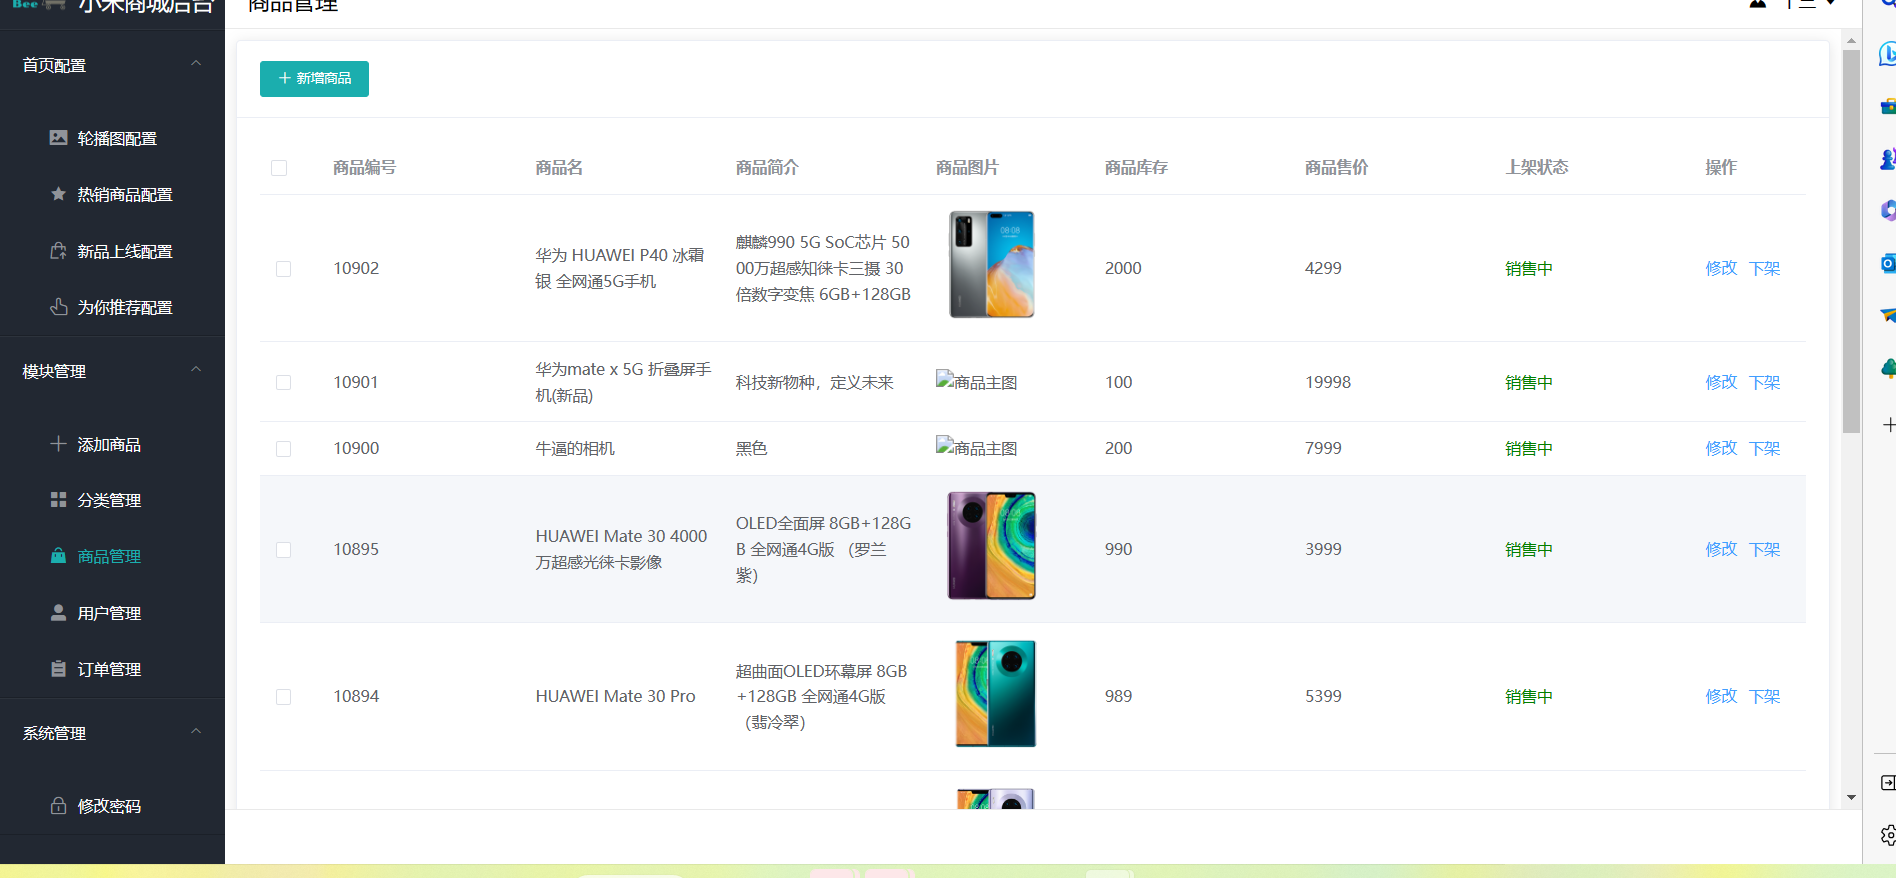This screenshot has height=878, width=1896.
Task: Click the bag icon beside 新品上线配置
Action: 59,251
